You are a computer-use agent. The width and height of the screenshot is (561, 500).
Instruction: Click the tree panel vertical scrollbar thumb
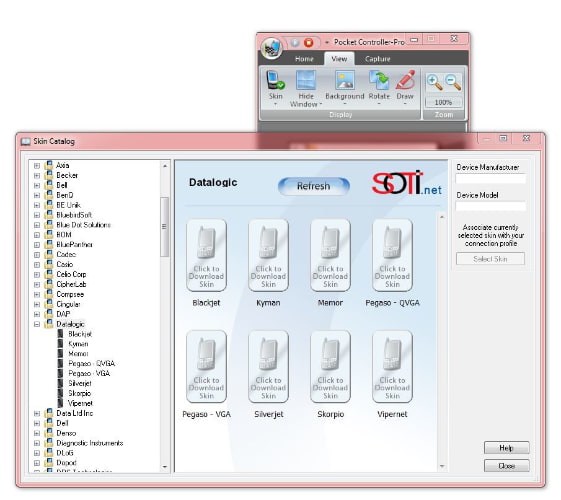[164, 227]
